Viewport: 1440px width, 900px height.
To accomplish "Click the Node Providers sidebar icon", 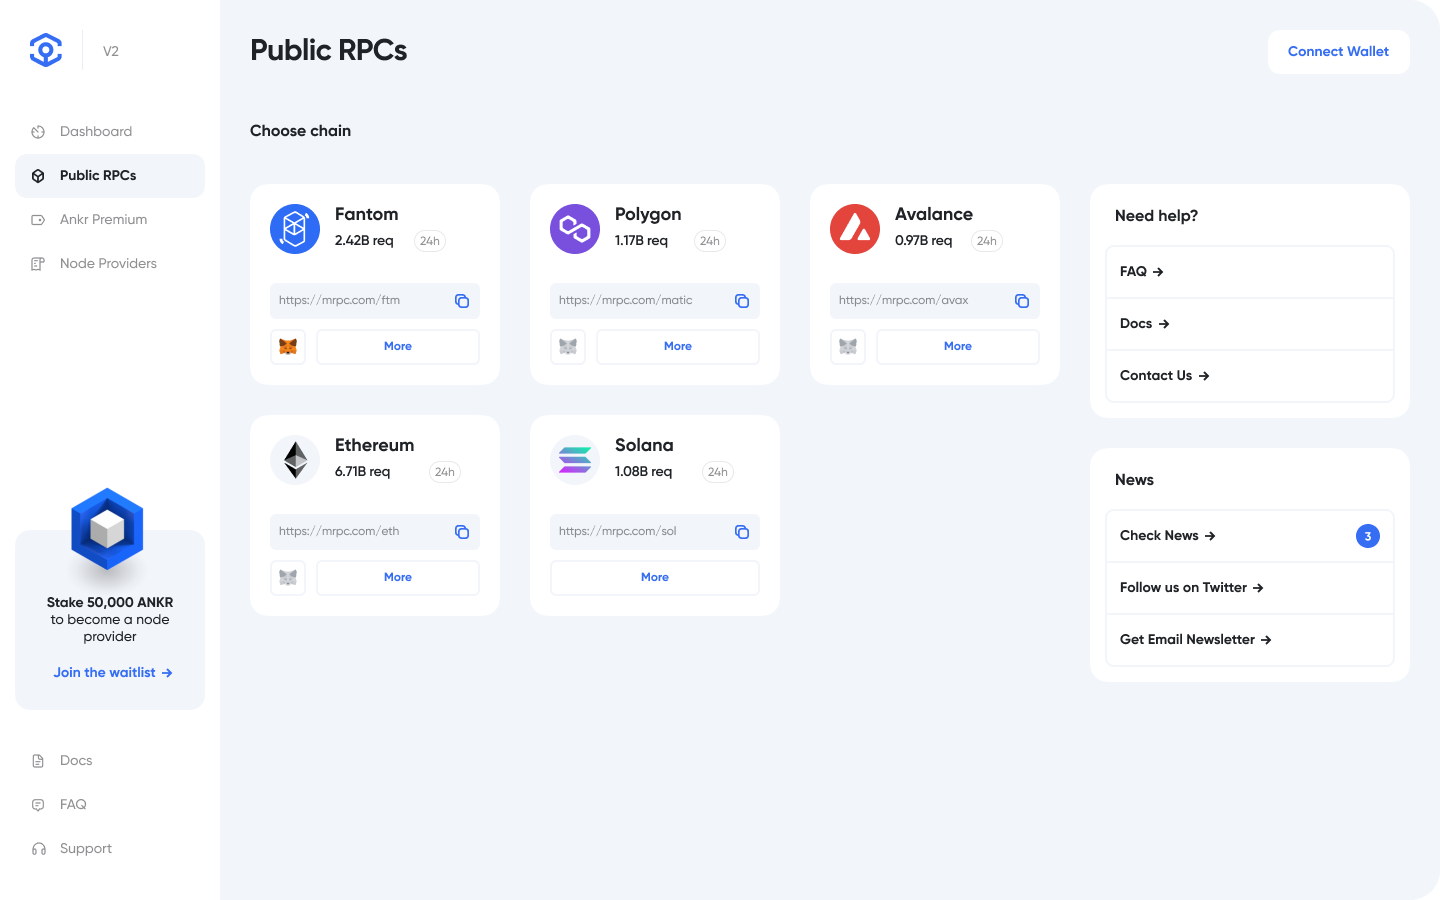I will coord(38,264).
